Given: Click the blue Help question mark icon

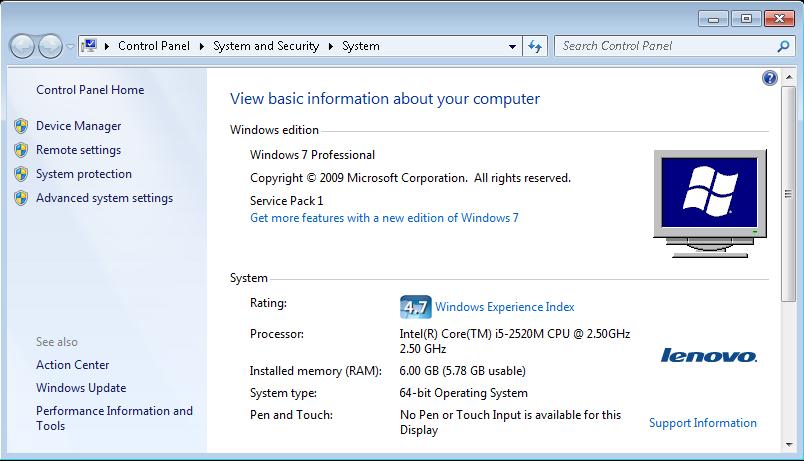Looking at the screenshot, I should (x=769, y=78).
